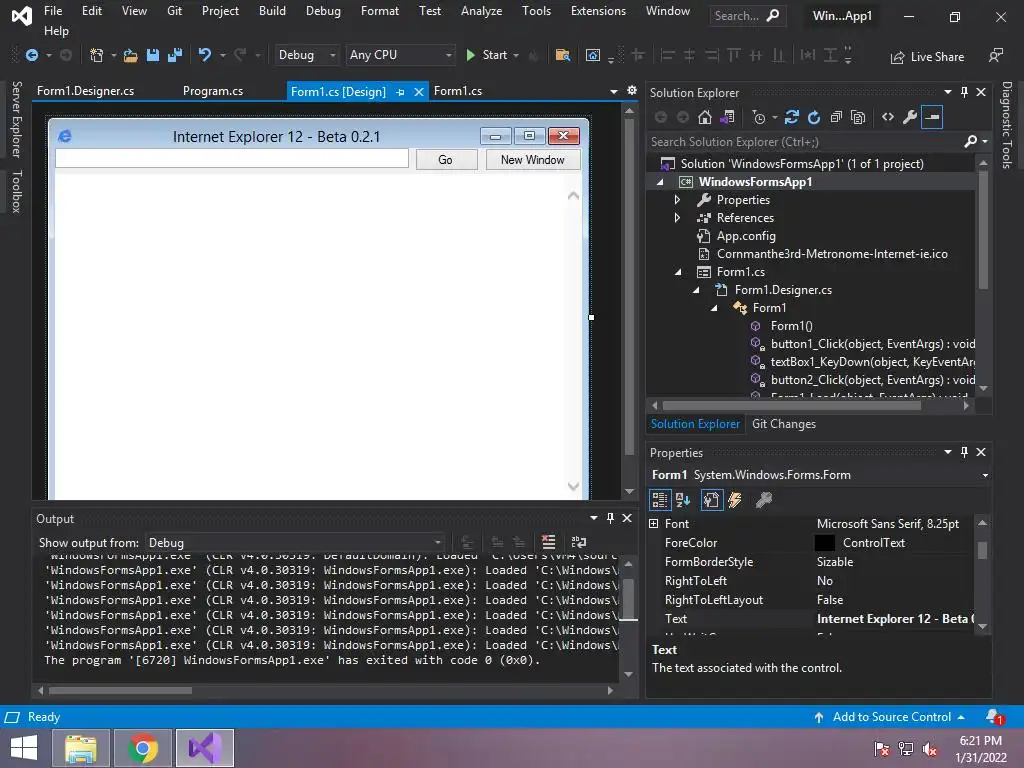
Task: Click the Navigate Backward toolbar arrow
Action: click(31, 56)
